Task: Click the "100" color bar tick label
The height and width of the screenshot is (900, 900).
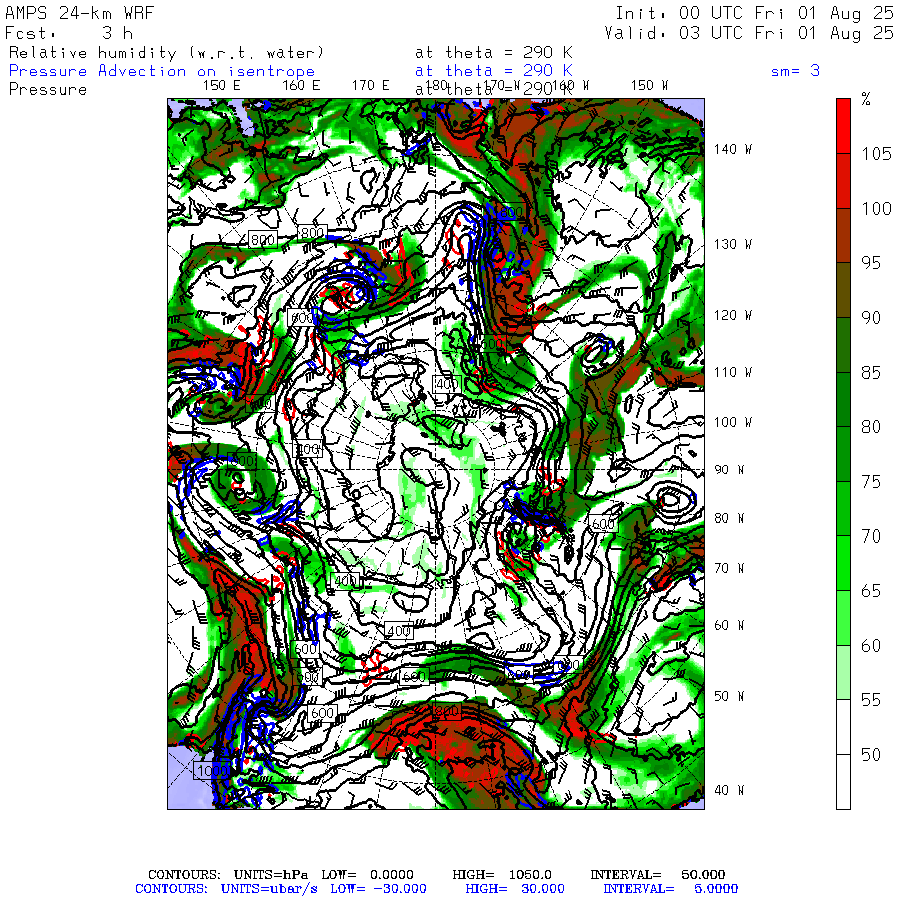Action: (876, 208)
